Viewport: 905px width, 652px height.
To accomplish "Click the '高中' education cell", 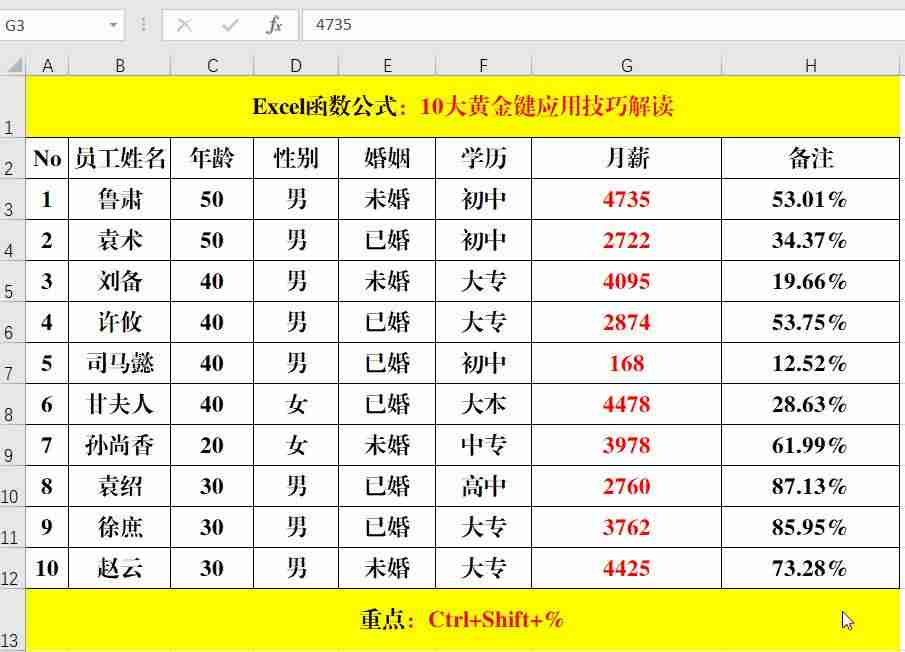I will tap(483, 486).
